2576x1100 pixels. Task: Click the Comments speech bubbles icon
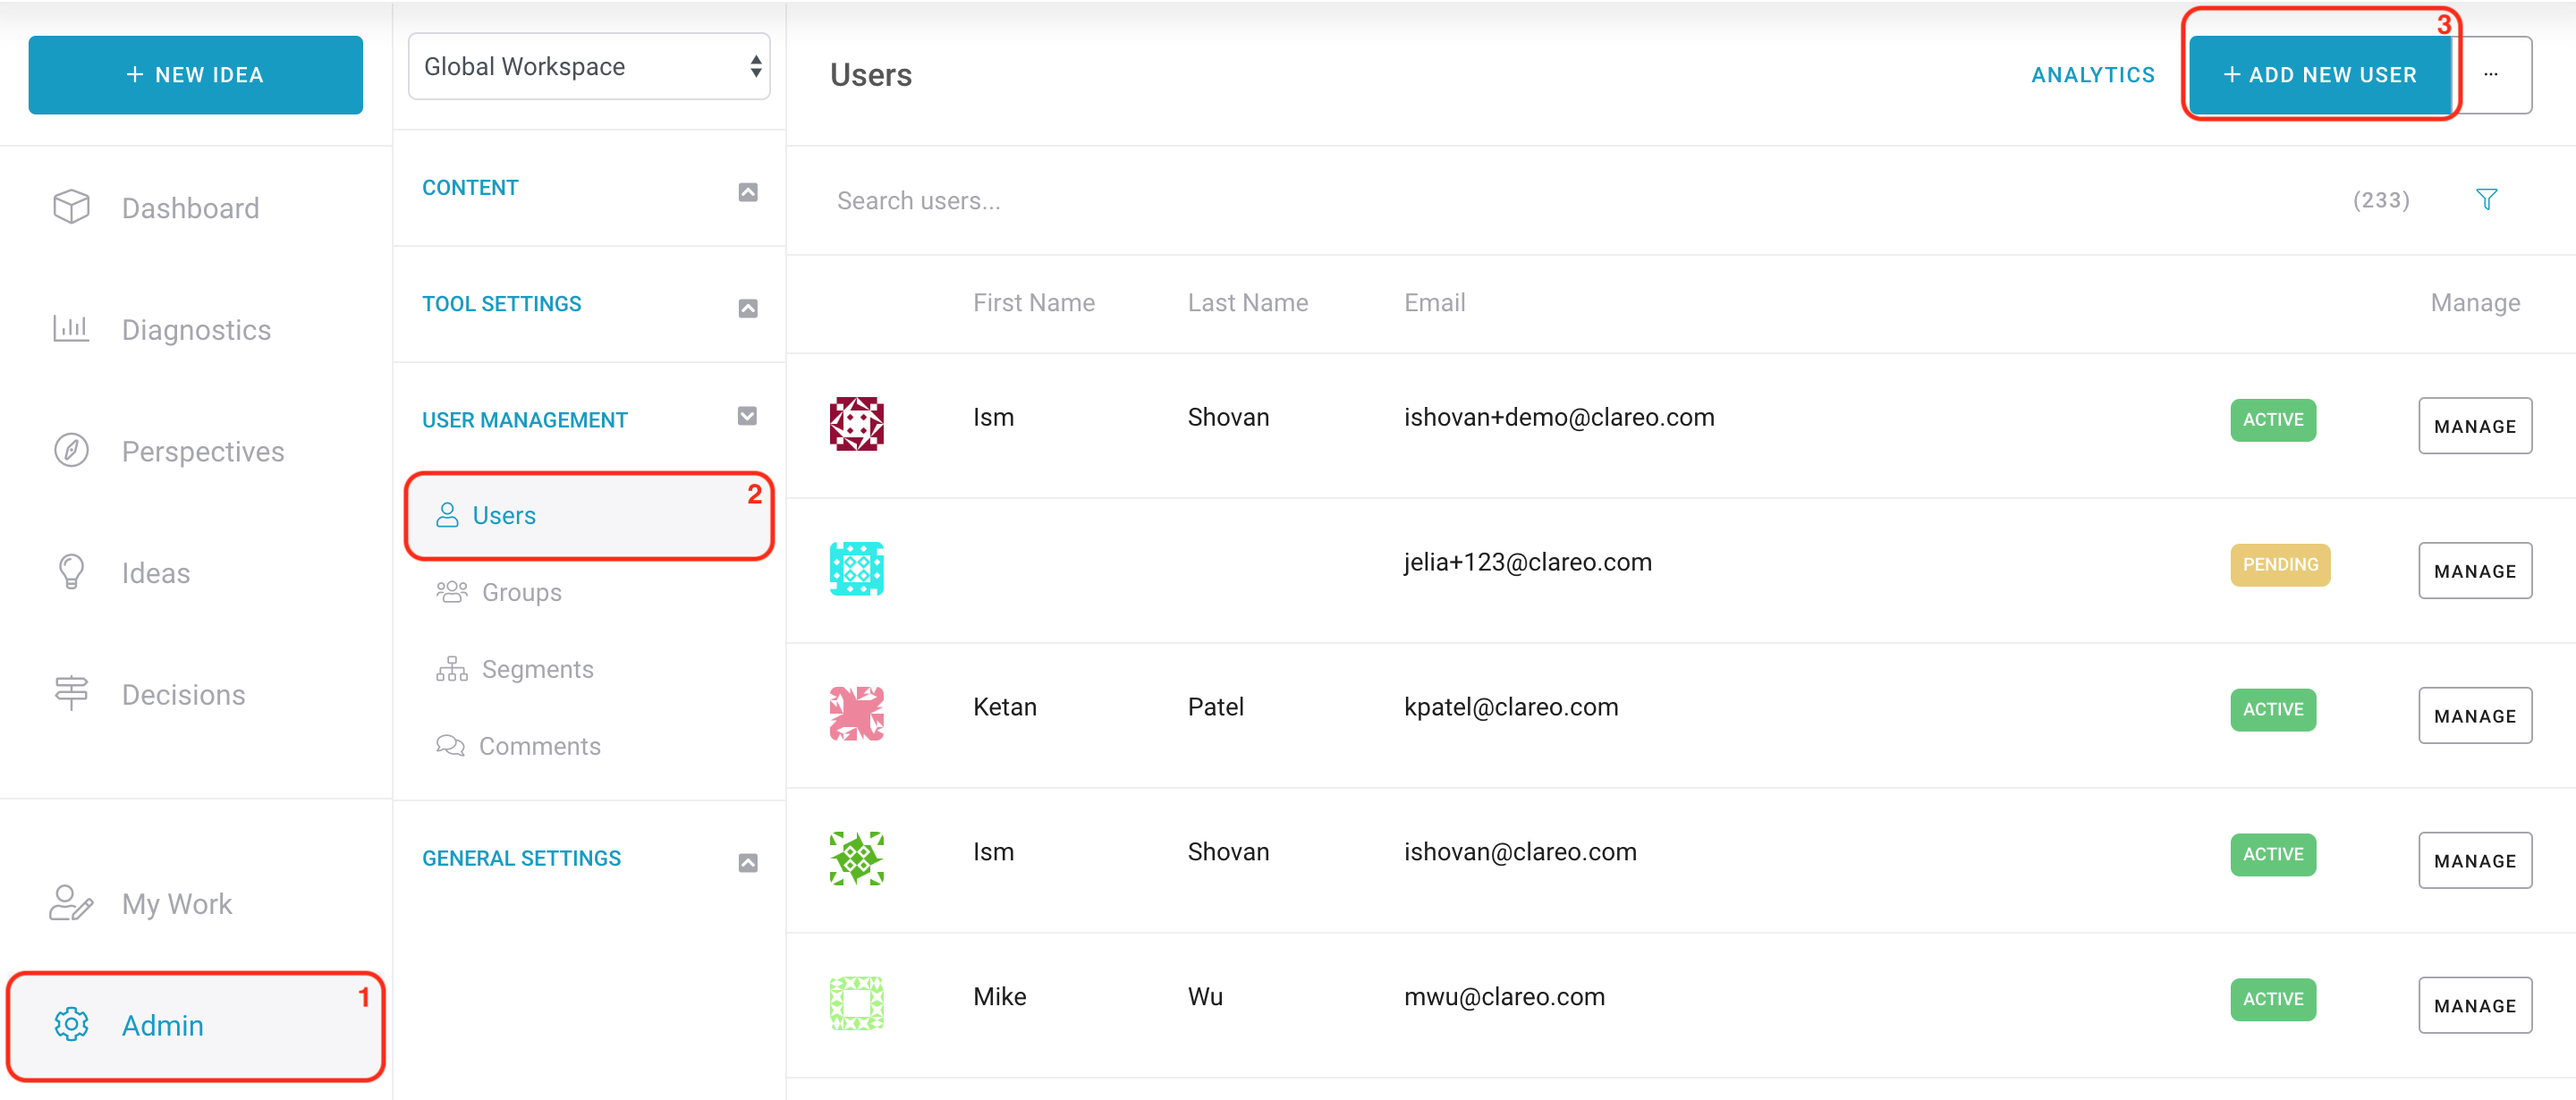pos(450,746)
